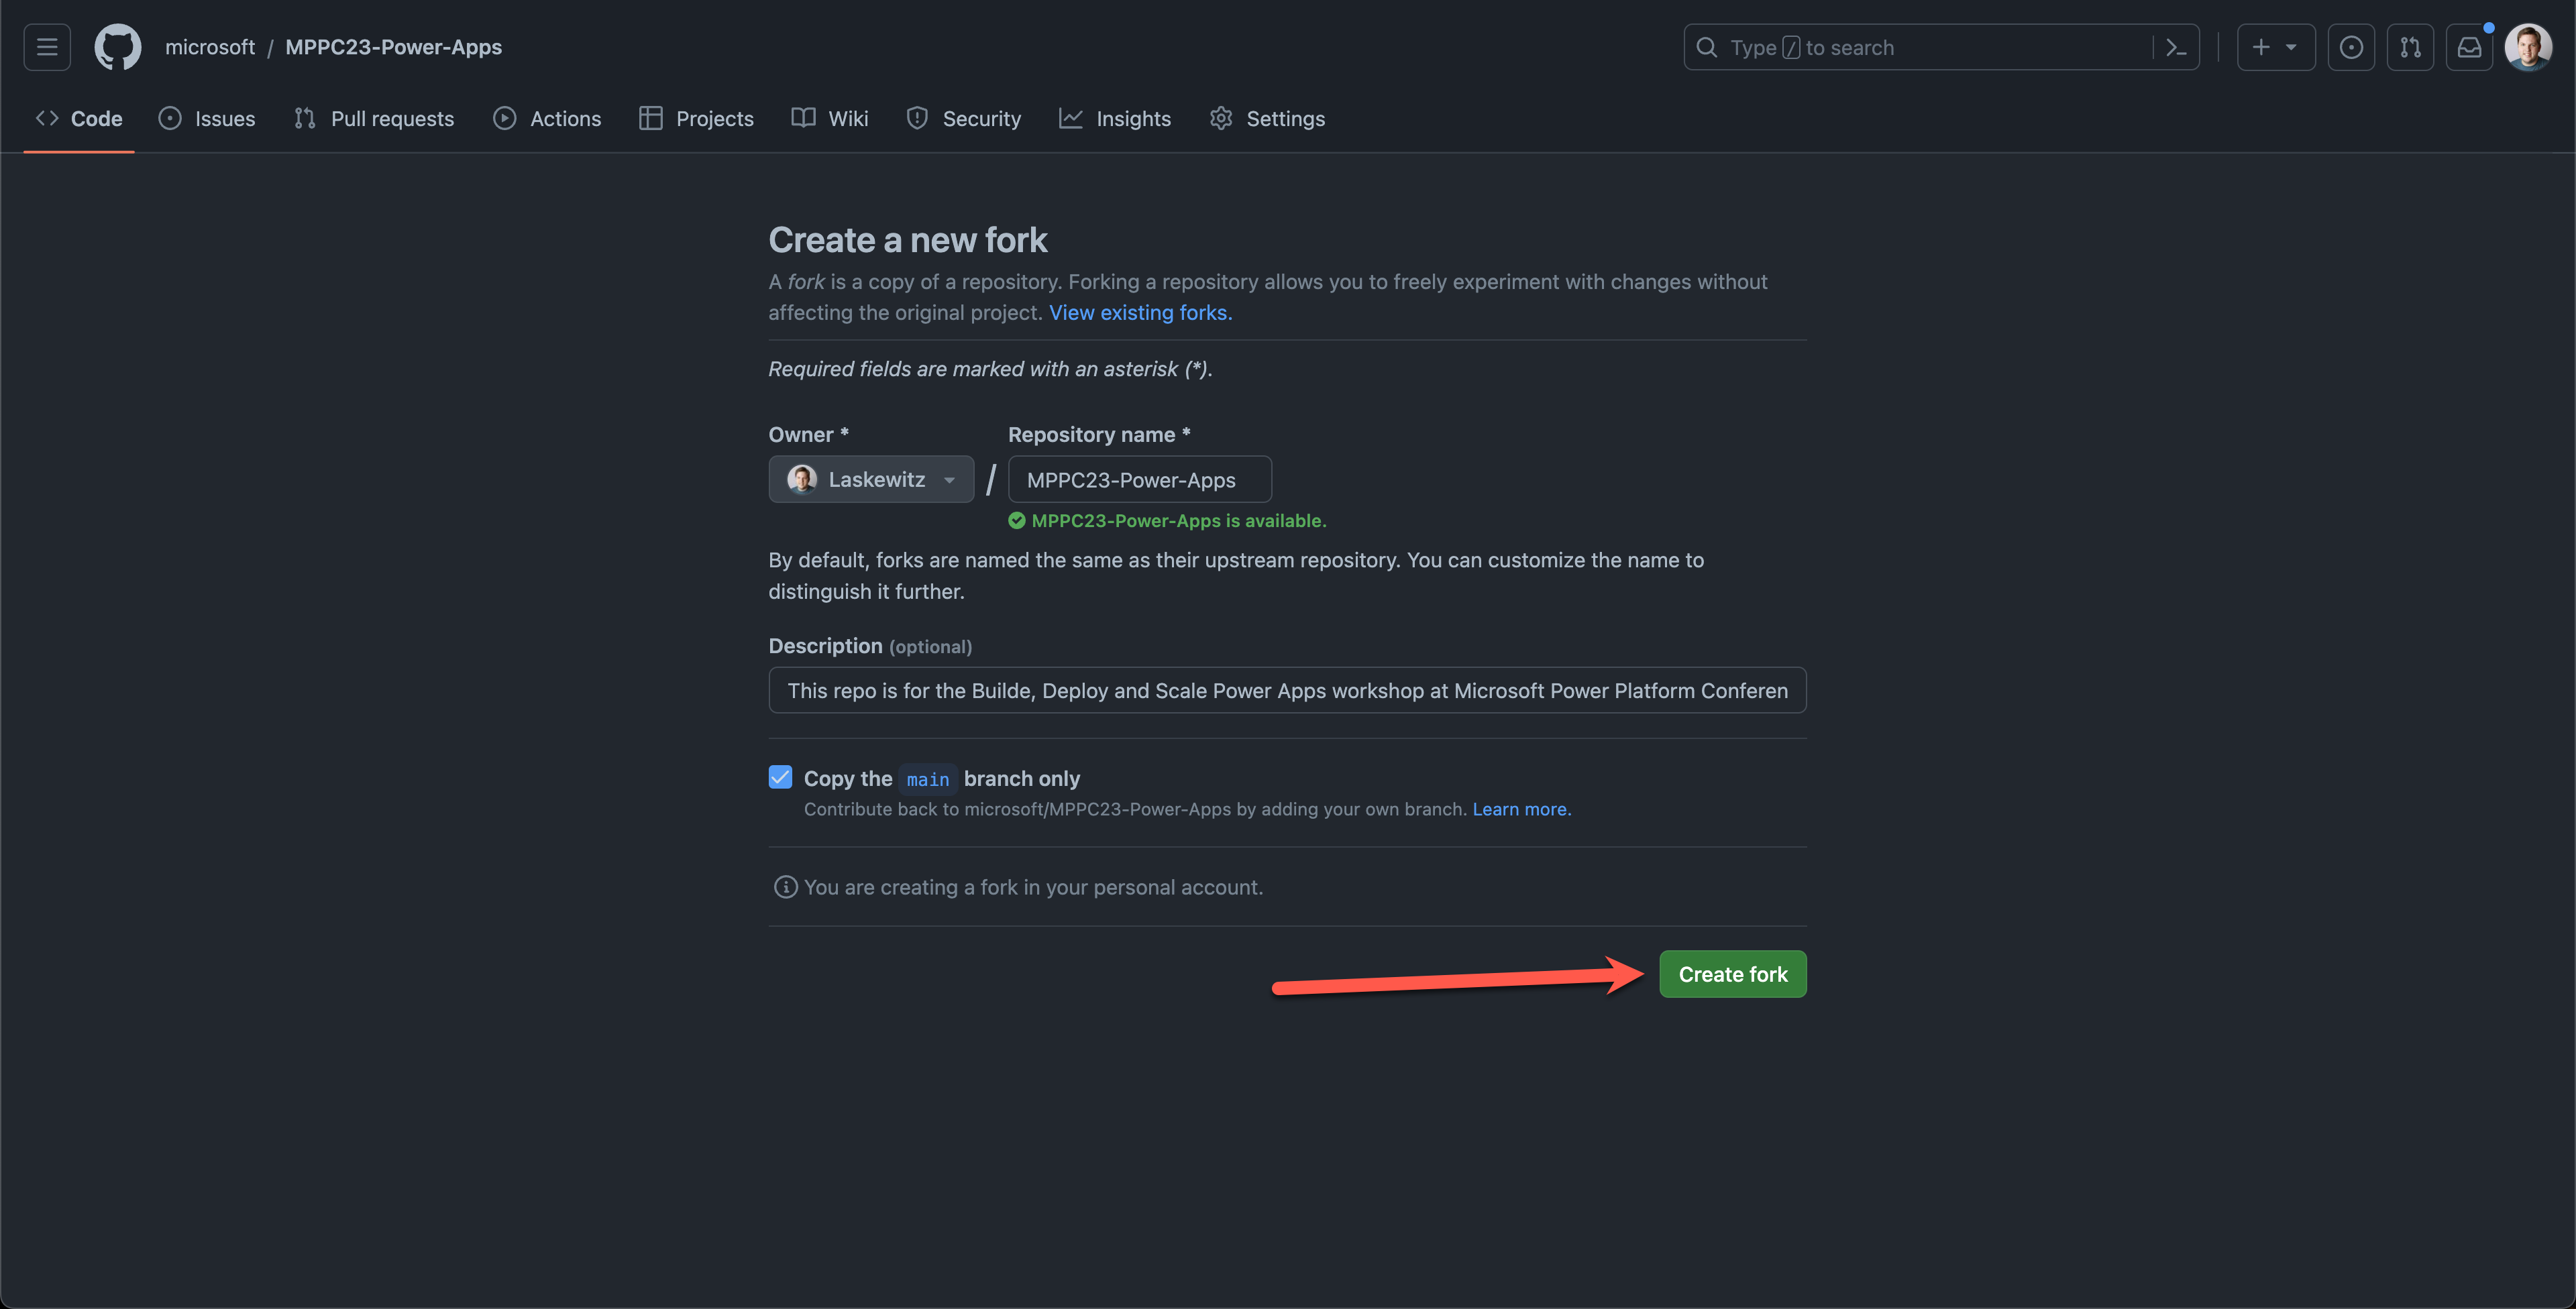
Task: Open the notifications inbox icon
Action: coord(2469,47)
